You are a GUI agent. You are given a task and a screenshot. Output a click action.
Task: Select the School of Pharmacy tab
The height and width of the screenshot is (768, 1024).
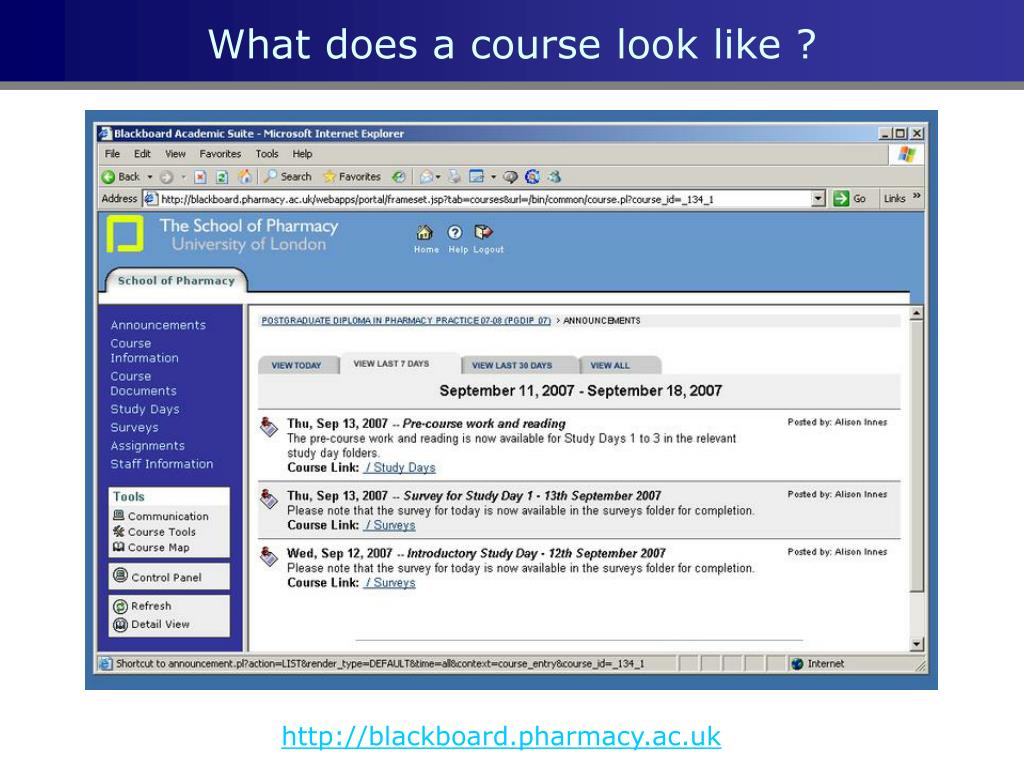click(176, 281)
